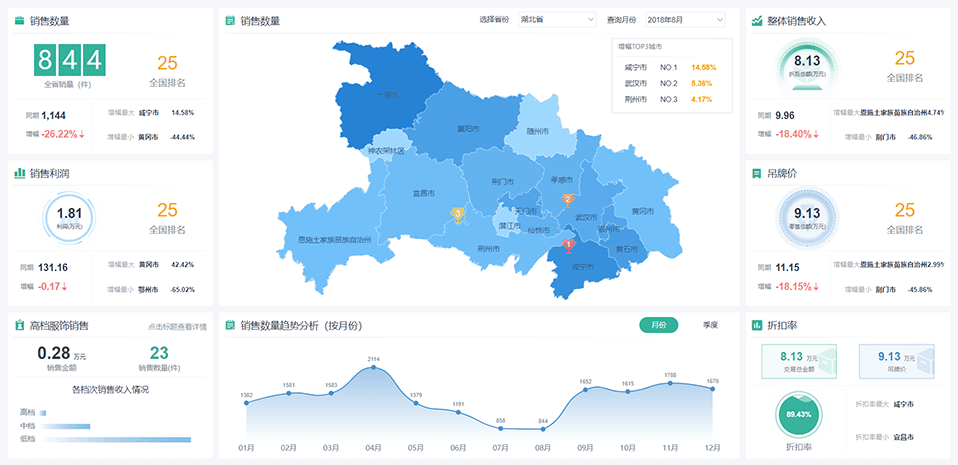Click the bar chart icon beside 销售利润
This screenshot has height=465, width=958.
(20, 173)
